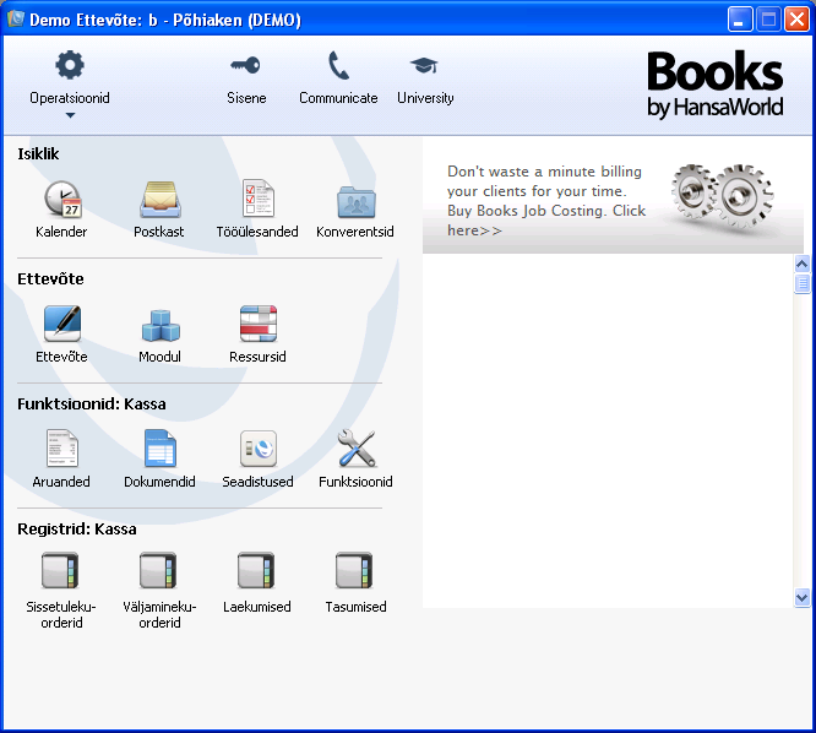Image resolution: width=816 pixels, height=733 pixels.
Task: Click the scrollbar thumb
Action: (802, 284)
